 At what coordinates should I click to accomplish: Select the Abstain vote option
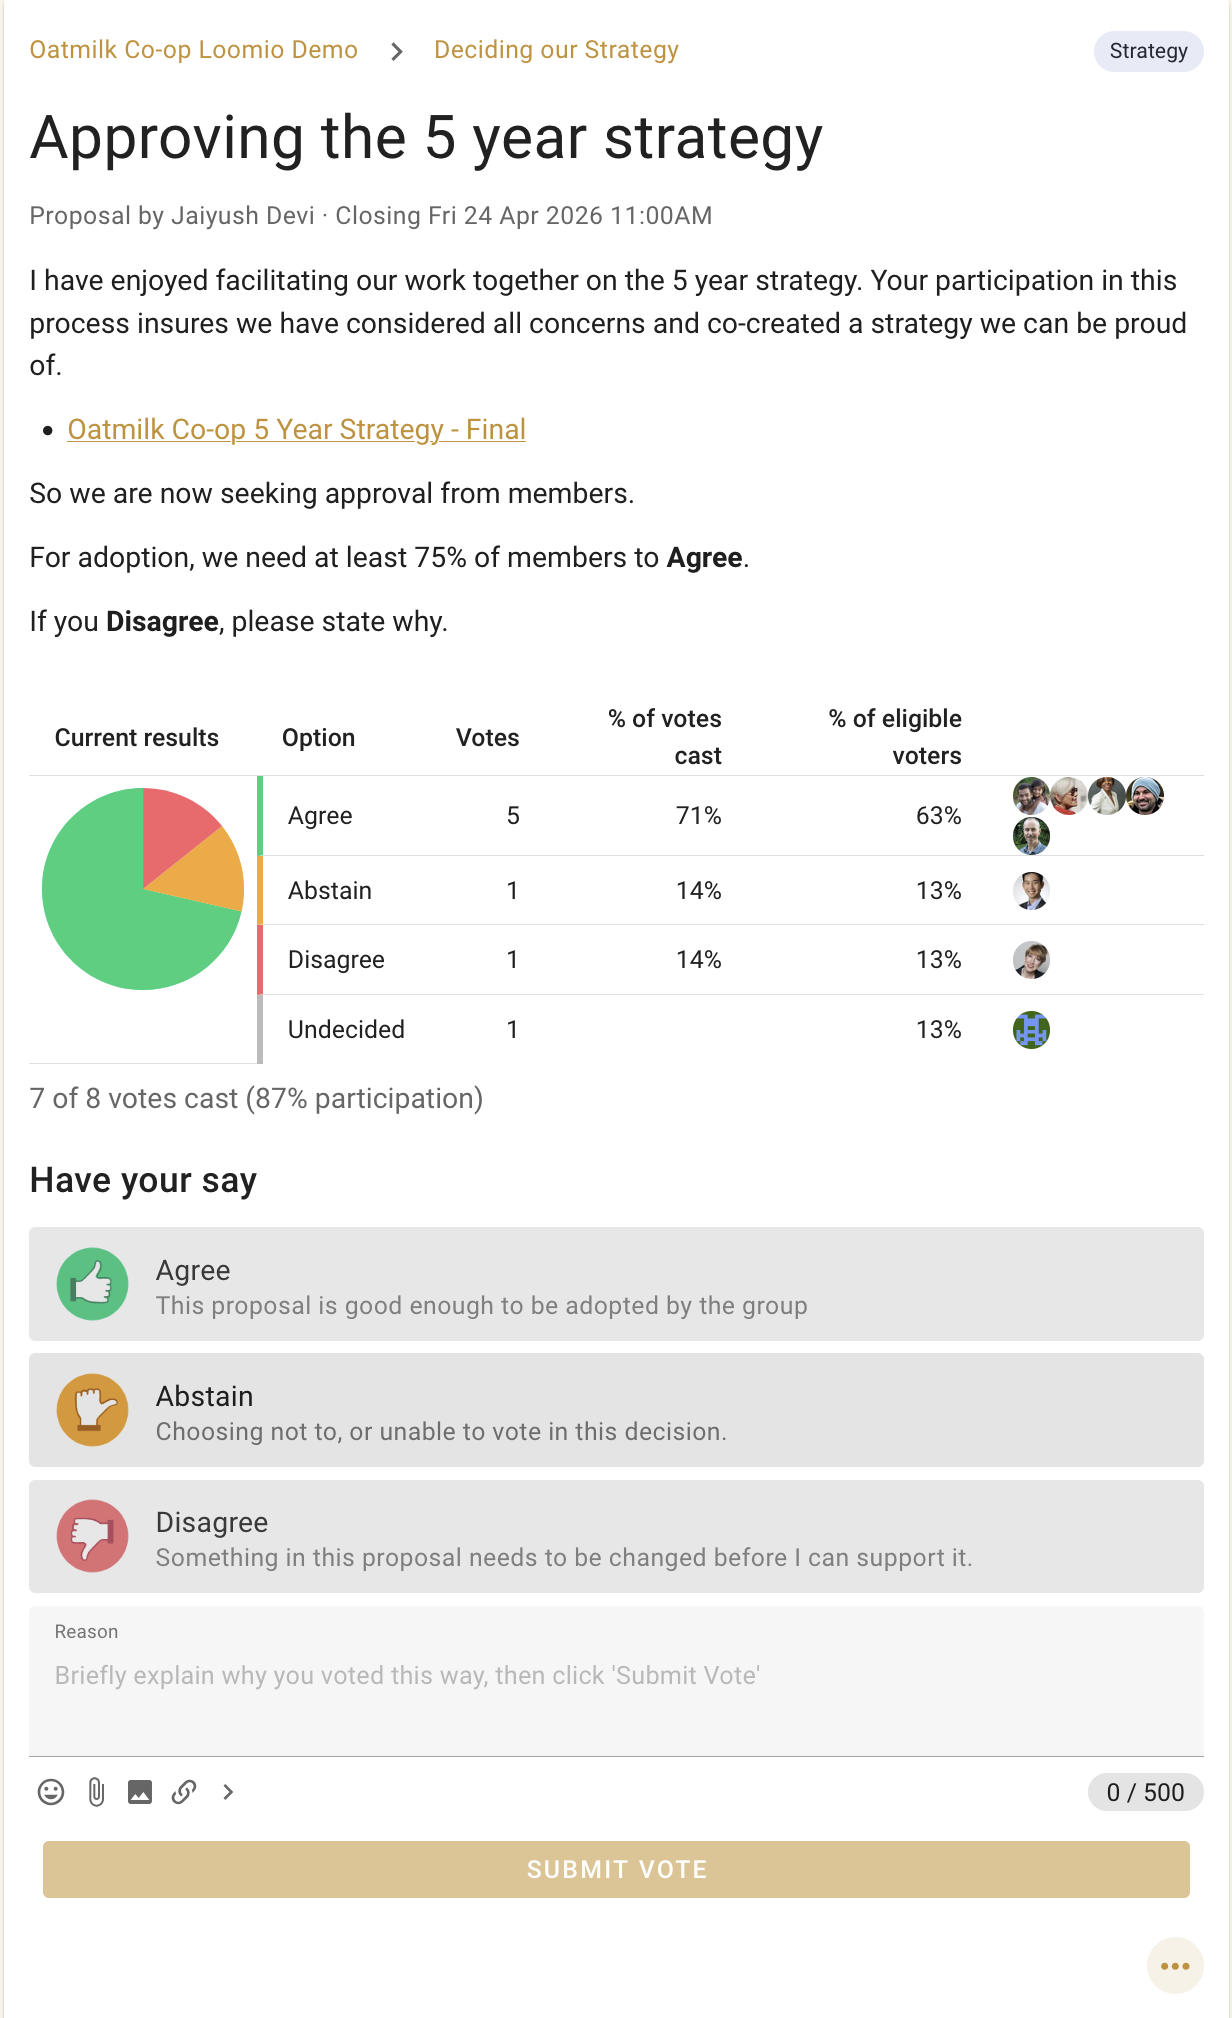616,1410
